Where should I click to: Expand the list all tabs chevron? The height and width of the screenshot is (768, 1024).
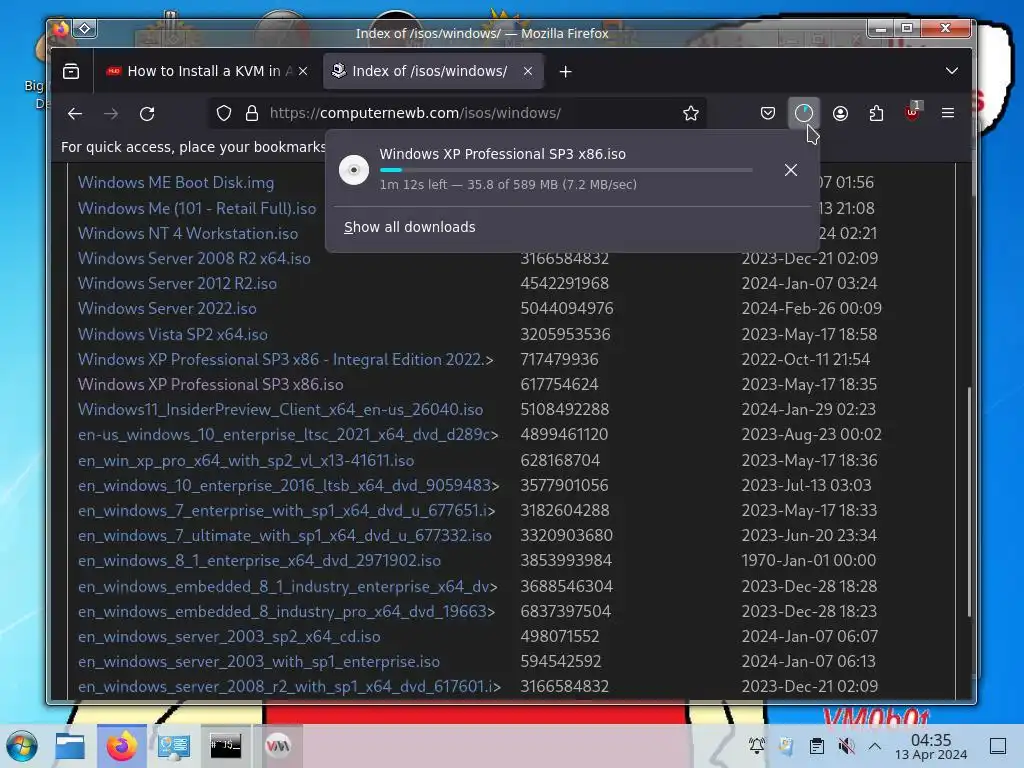[x=952, y=71]
